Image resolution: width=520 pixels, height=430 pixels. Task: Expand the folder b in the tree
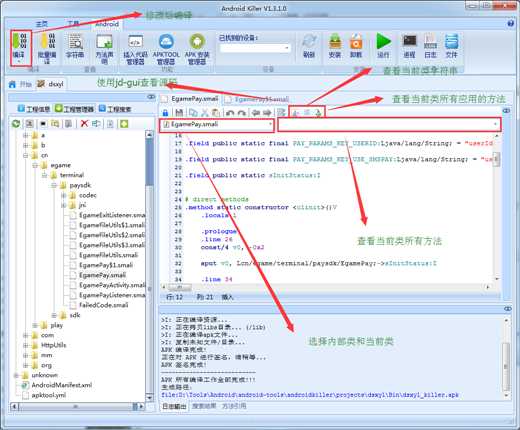[26, 145]
